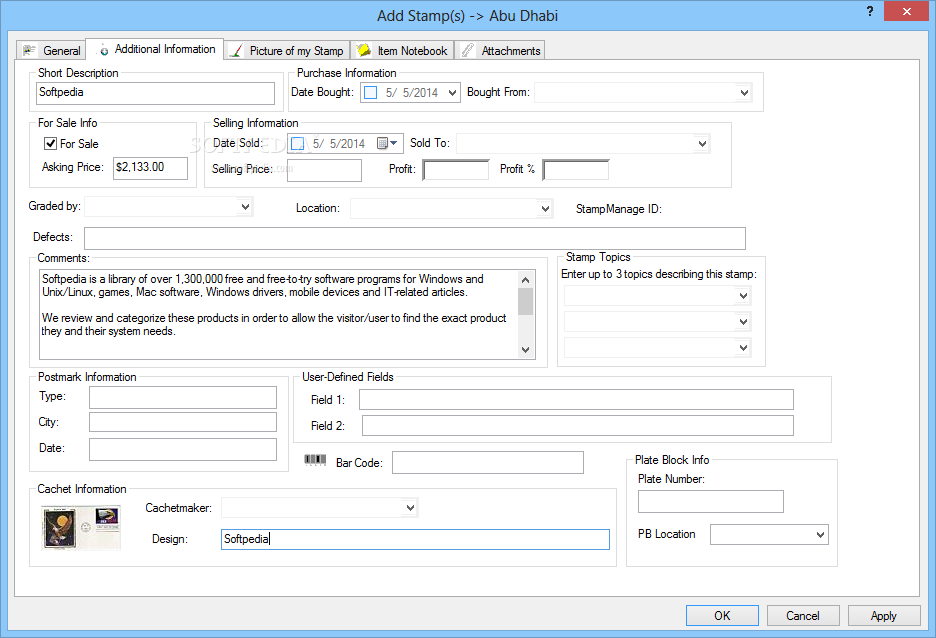This screenshot has width=936, height=638.
Task: Click the Item Notebook lightbulb icon
Action: pyautogui.click(x=364, y=50)
